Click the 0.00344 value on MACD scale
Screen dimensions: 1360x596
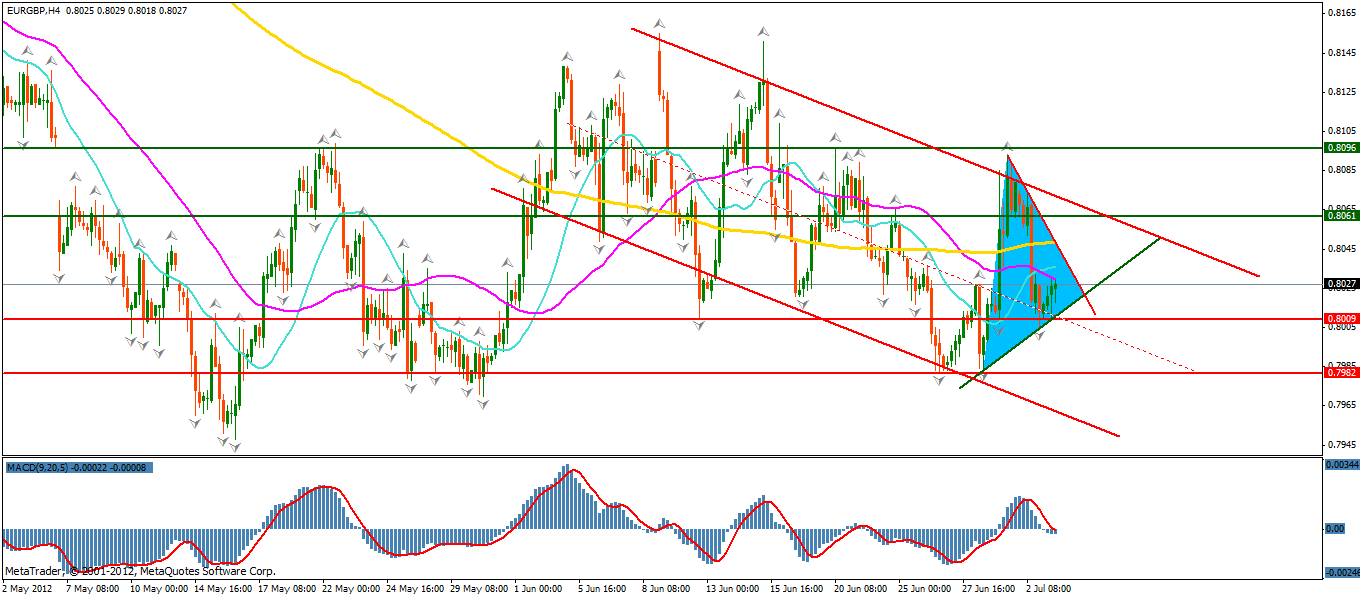coord(1340,465)
